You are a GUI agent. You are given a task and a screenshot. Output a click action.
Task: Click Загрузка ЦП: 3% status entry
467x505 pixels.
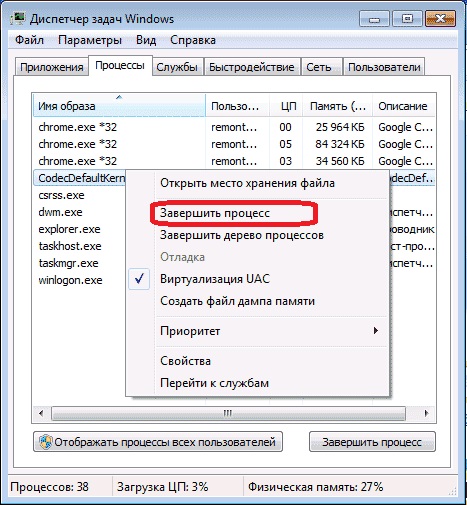coord(162,487)
